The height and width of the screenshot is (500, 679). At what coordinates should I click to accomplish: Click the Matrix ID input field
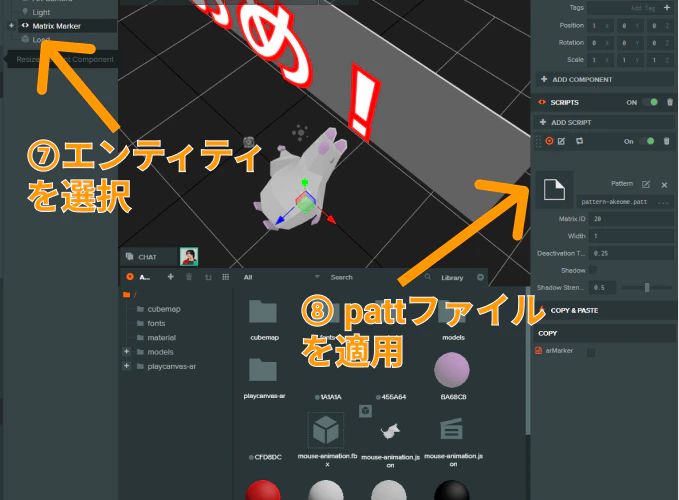pyautogui.click(x=632, y=219)
